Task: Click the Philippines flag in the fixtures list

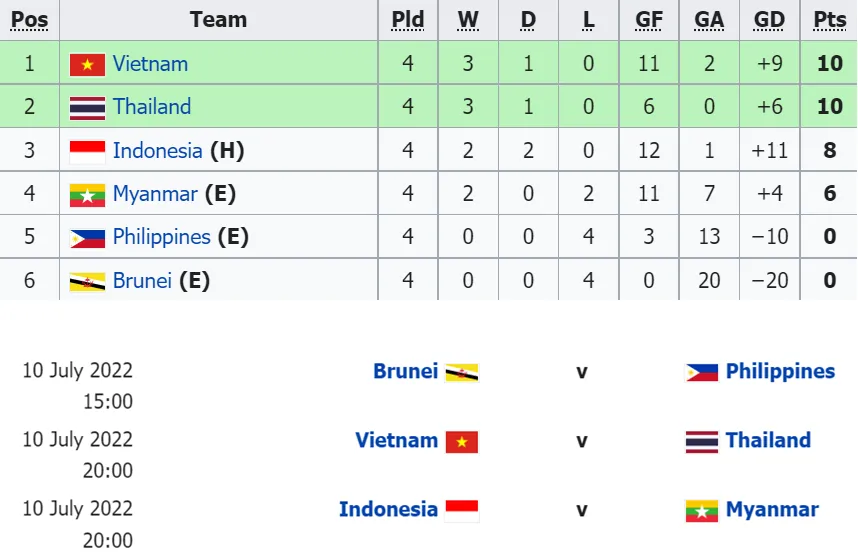Action: pyautogui.click(x=702, y=372)
